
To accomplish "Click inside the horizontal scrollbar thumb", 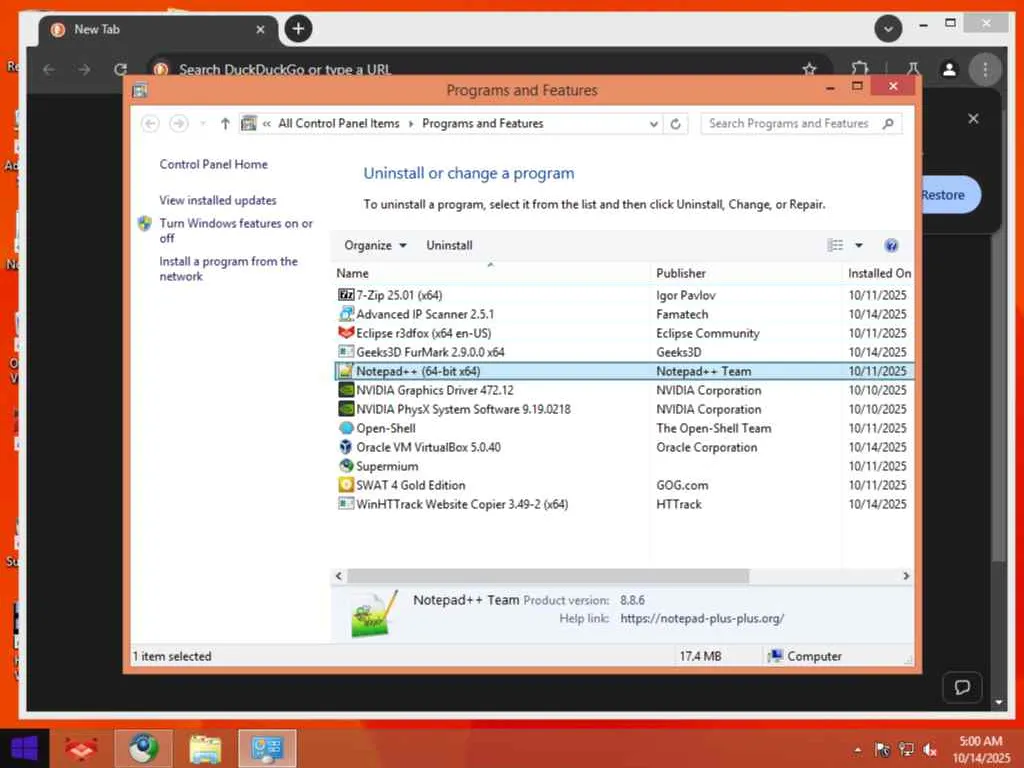I will click(547, 576).
